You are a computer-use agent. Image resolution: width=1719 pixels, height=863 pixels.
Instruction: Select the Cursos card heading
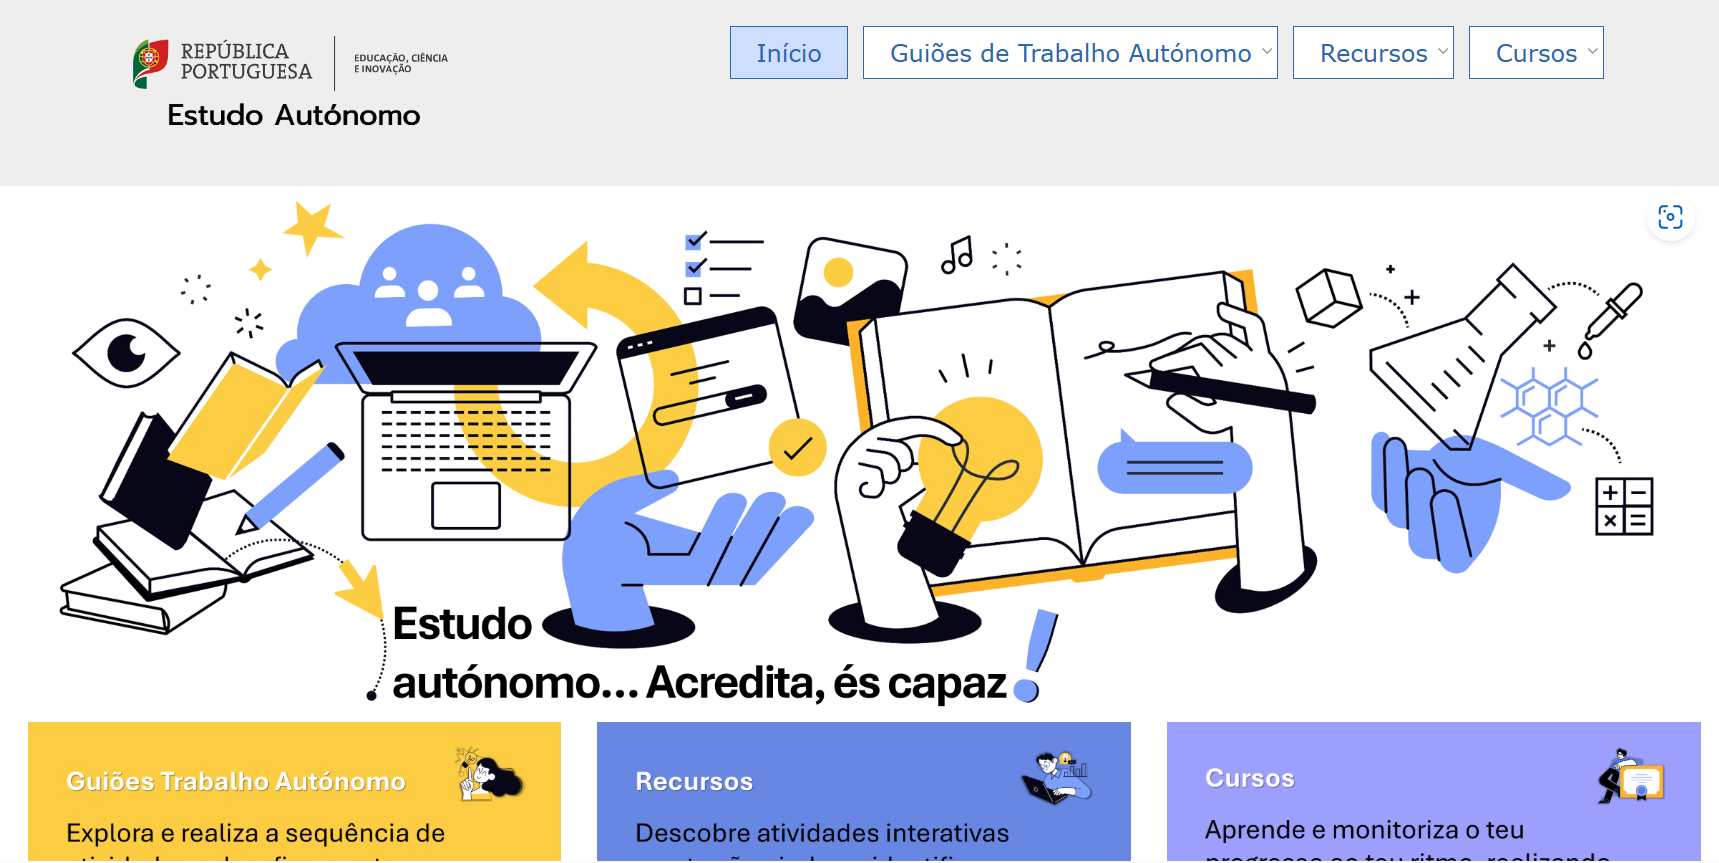pyautogui.click(x=1249, y=778)
